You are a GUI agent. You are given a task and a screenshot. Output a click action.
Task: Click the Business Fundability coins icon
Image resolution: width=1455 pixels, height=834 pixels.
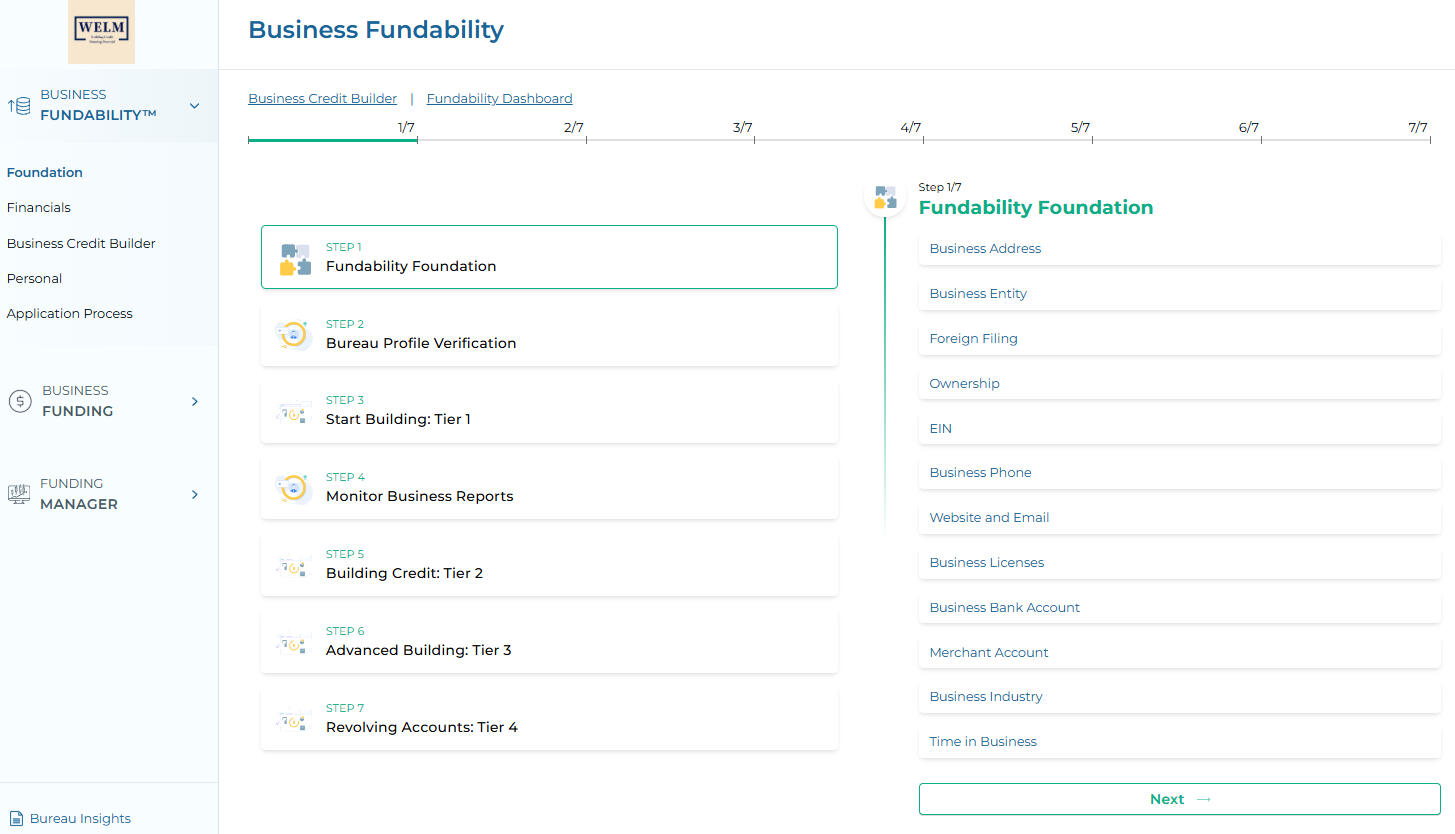point(19,106)
